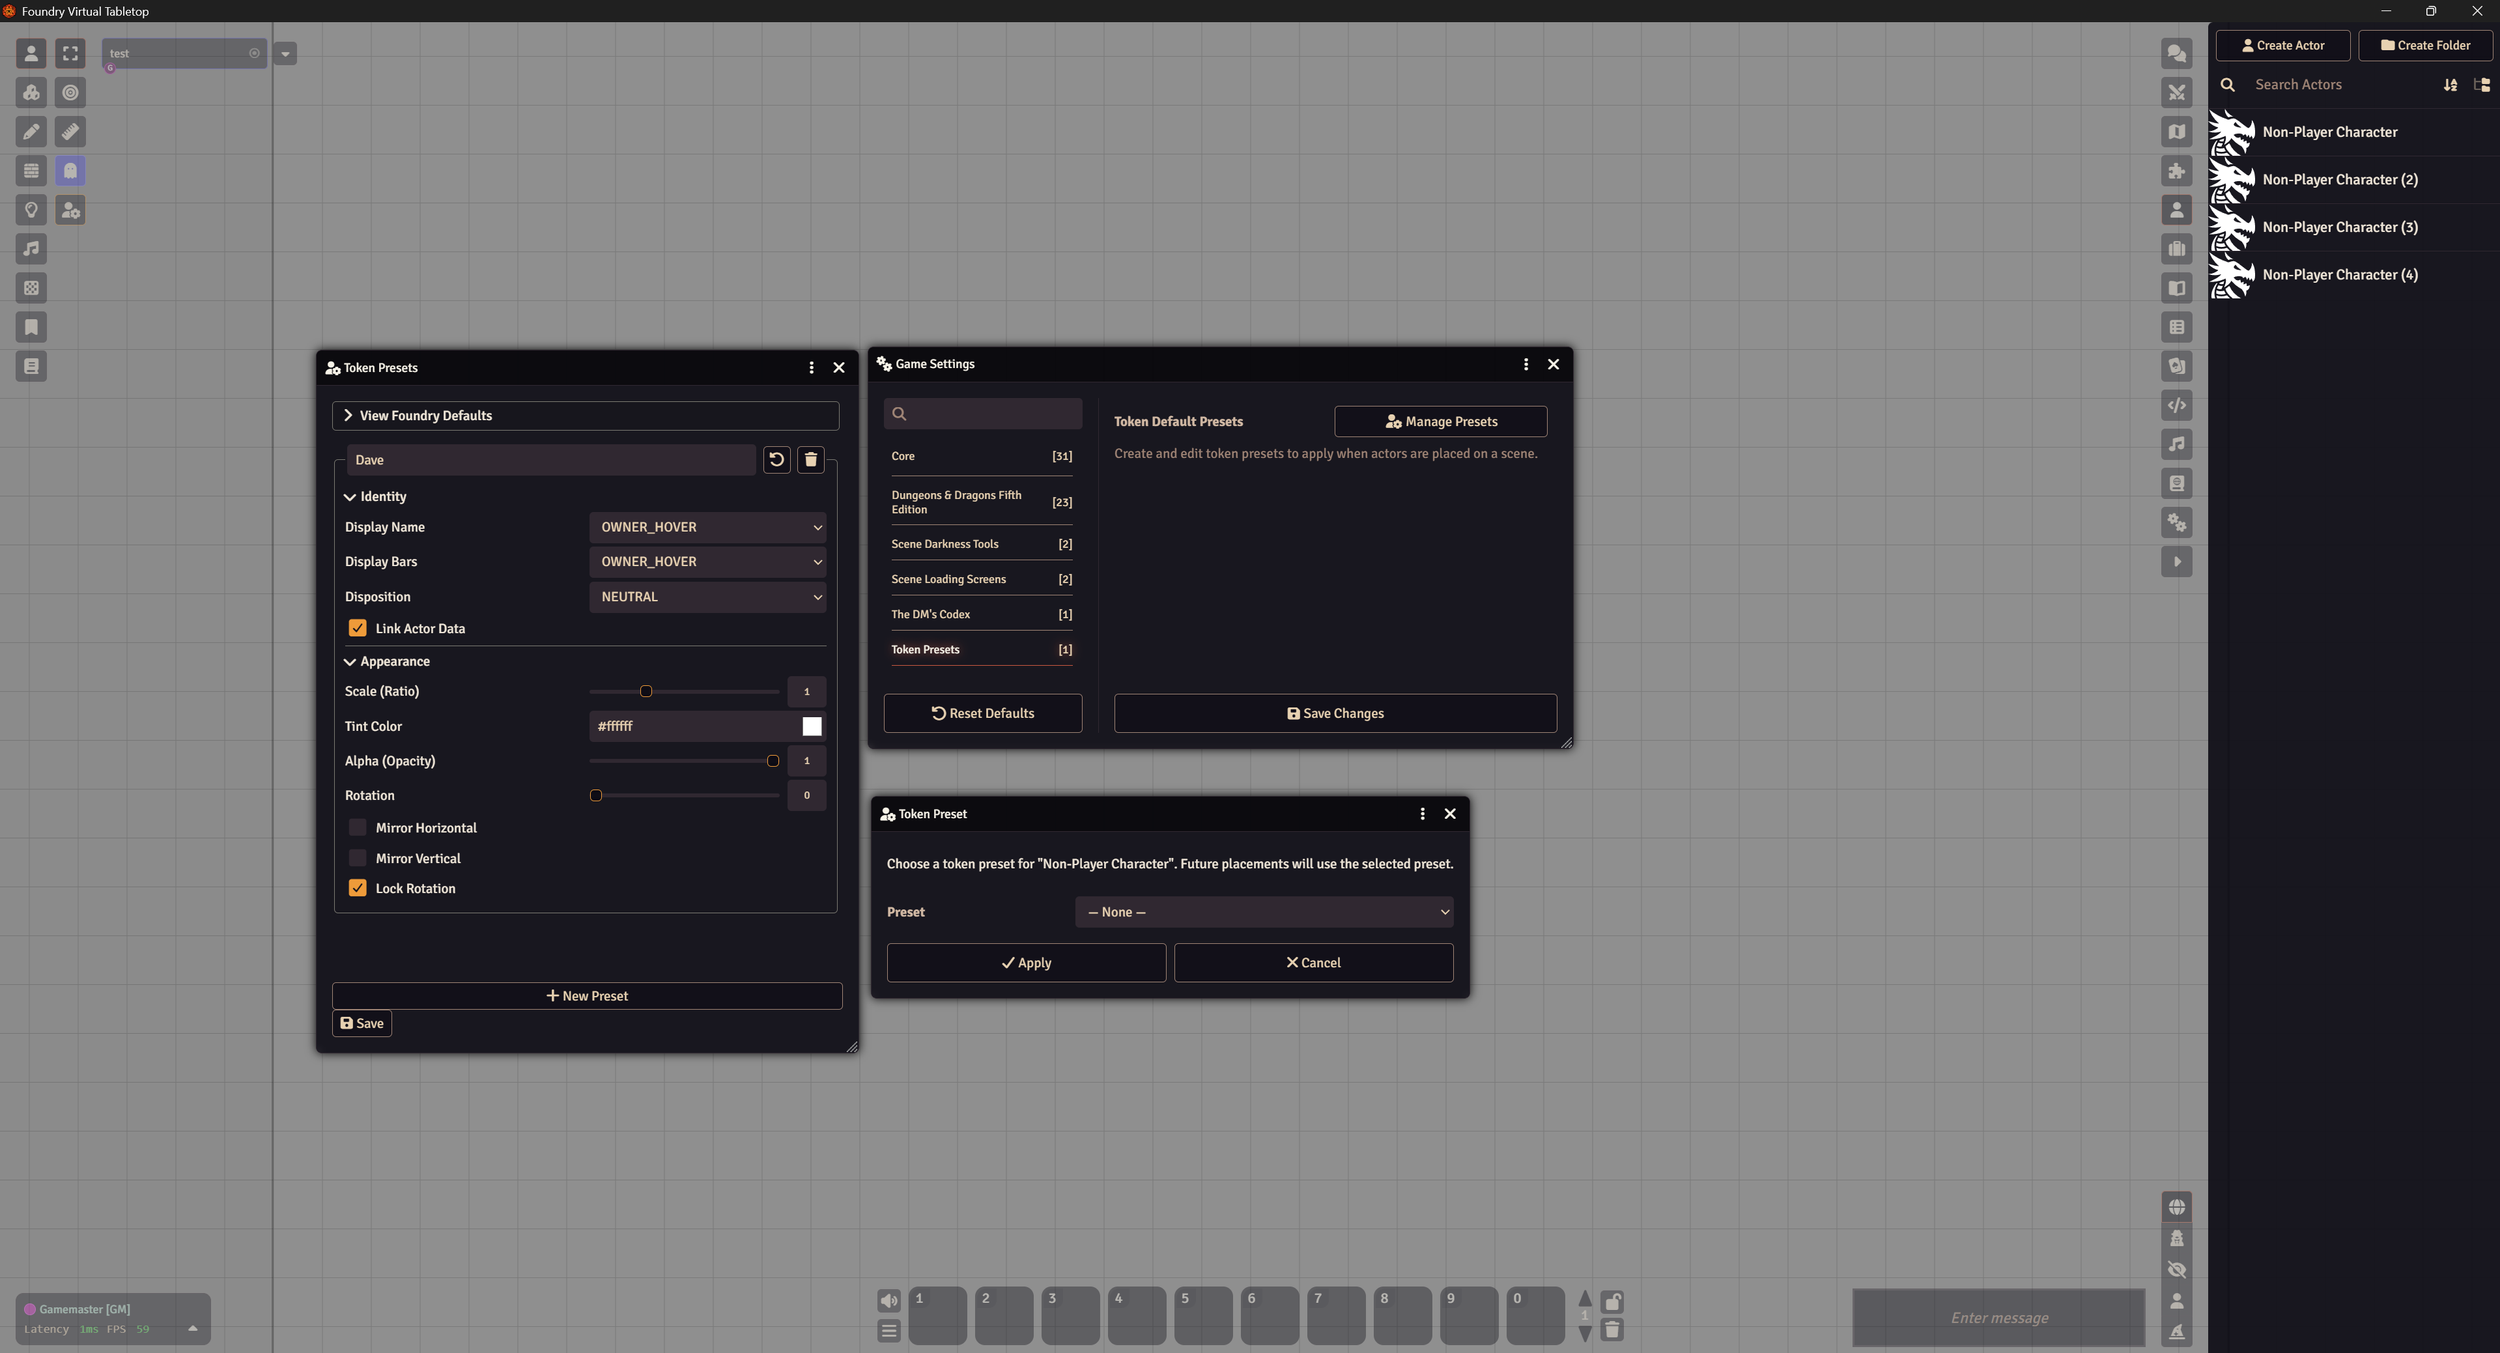This screenshot has width=2500, height=1353.
Task: Reset the Dave preset with the undo icon
Action: pos(776,459)
